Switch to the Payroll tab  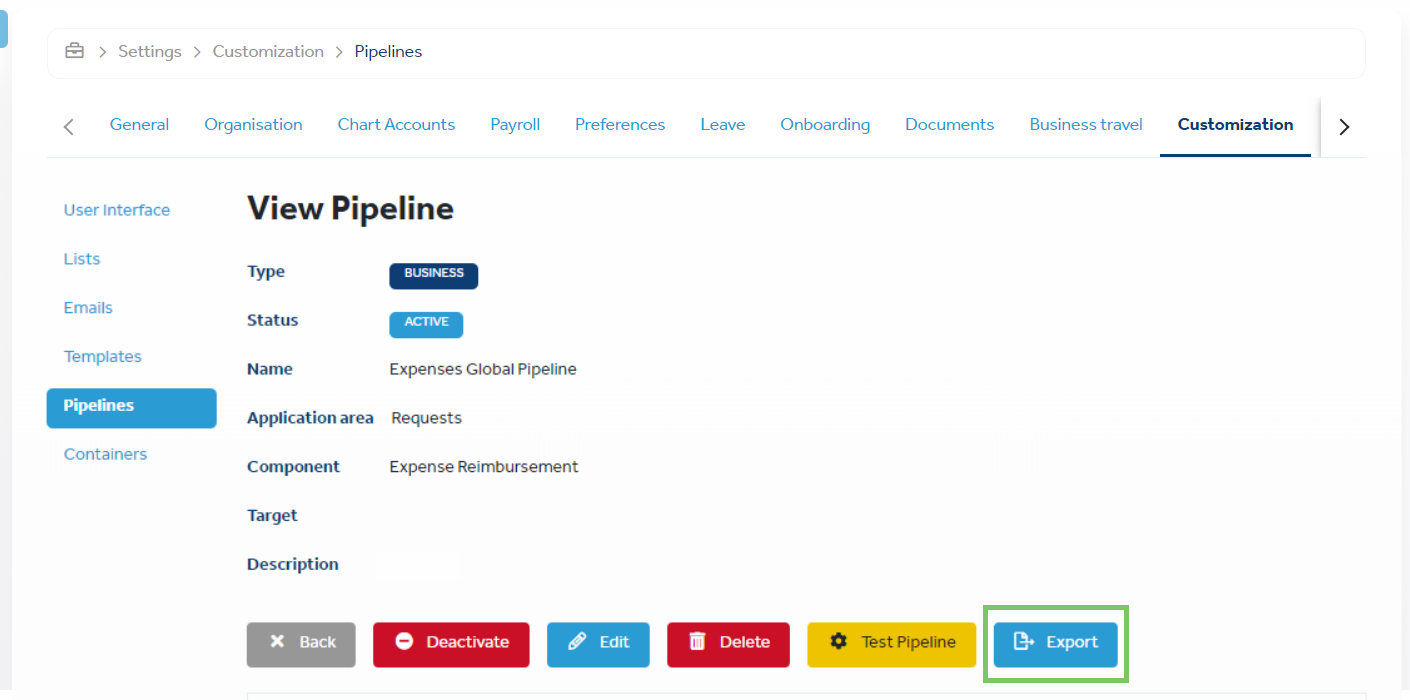coord(515,125)
